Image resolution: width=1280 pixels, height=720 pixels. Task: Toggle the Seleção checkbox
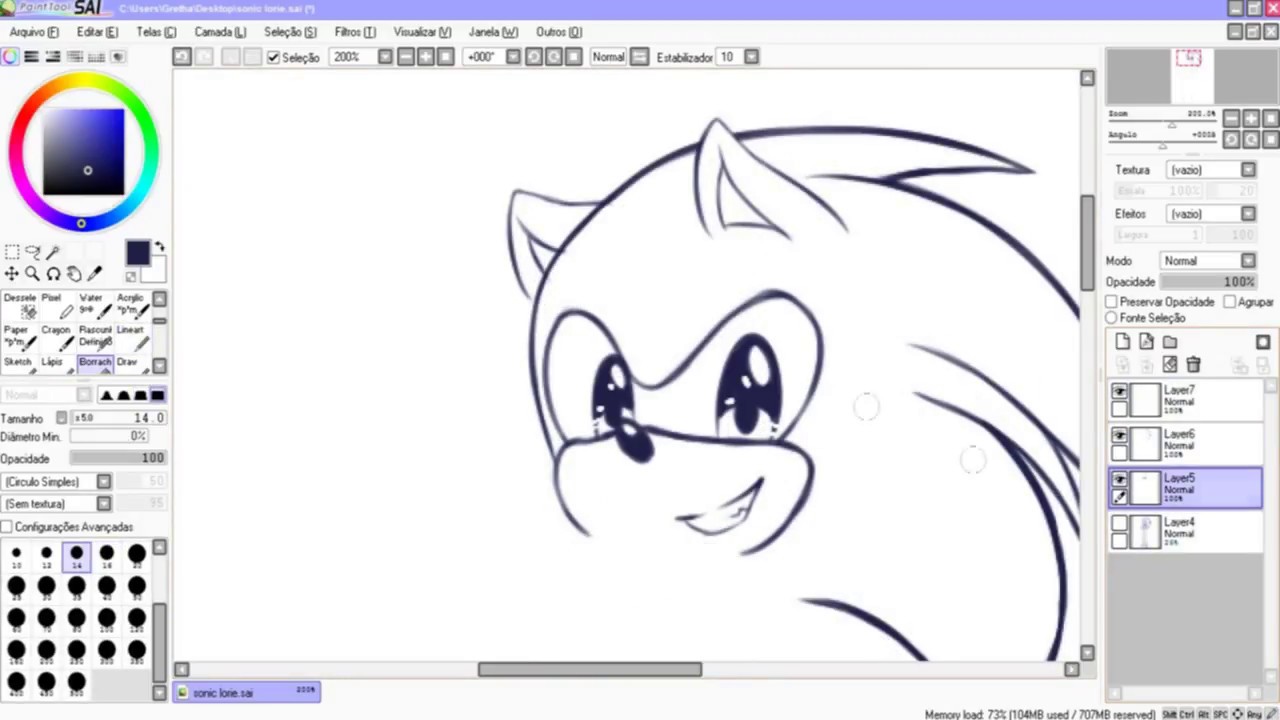(273, 58)
